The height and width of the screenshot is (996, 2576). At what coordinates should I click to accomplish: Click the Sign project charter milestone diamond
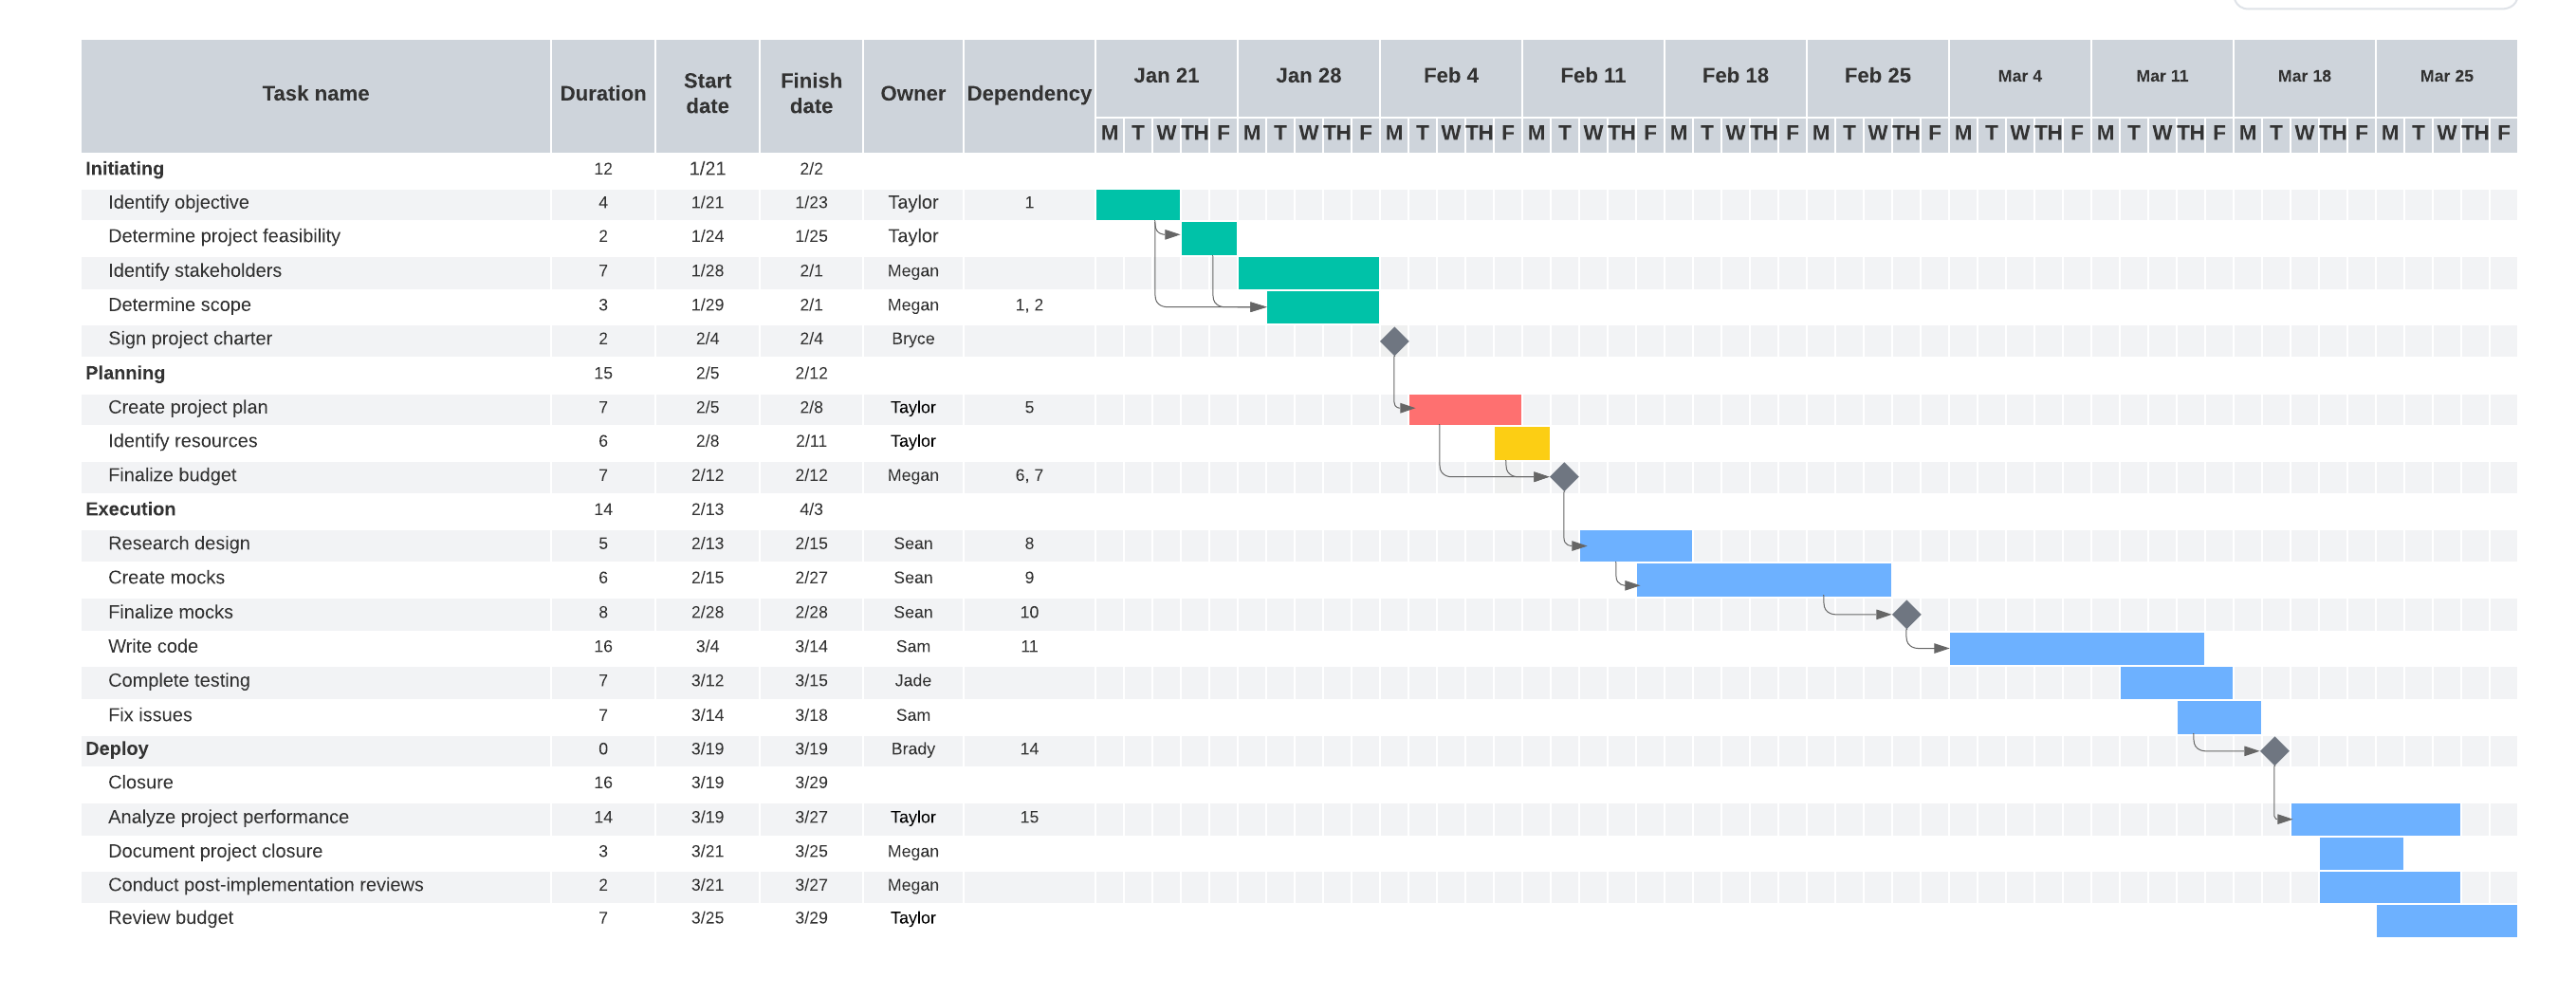(1394, 342)
